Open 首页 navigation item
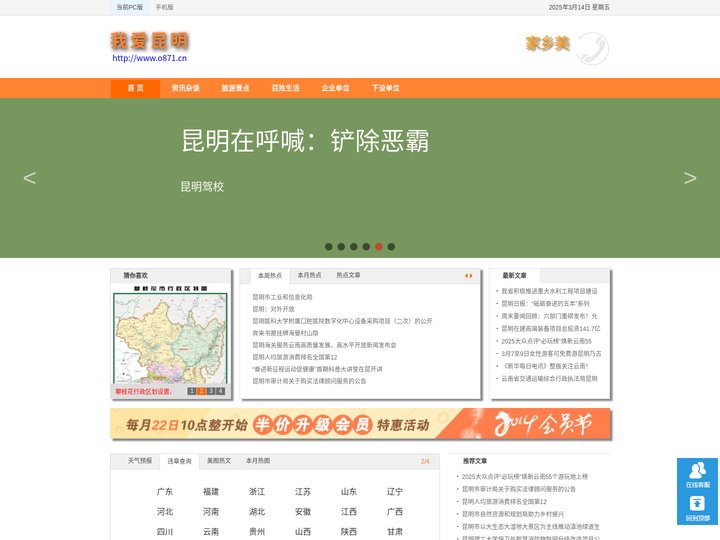The image size is (720, 540). point(135,88)
